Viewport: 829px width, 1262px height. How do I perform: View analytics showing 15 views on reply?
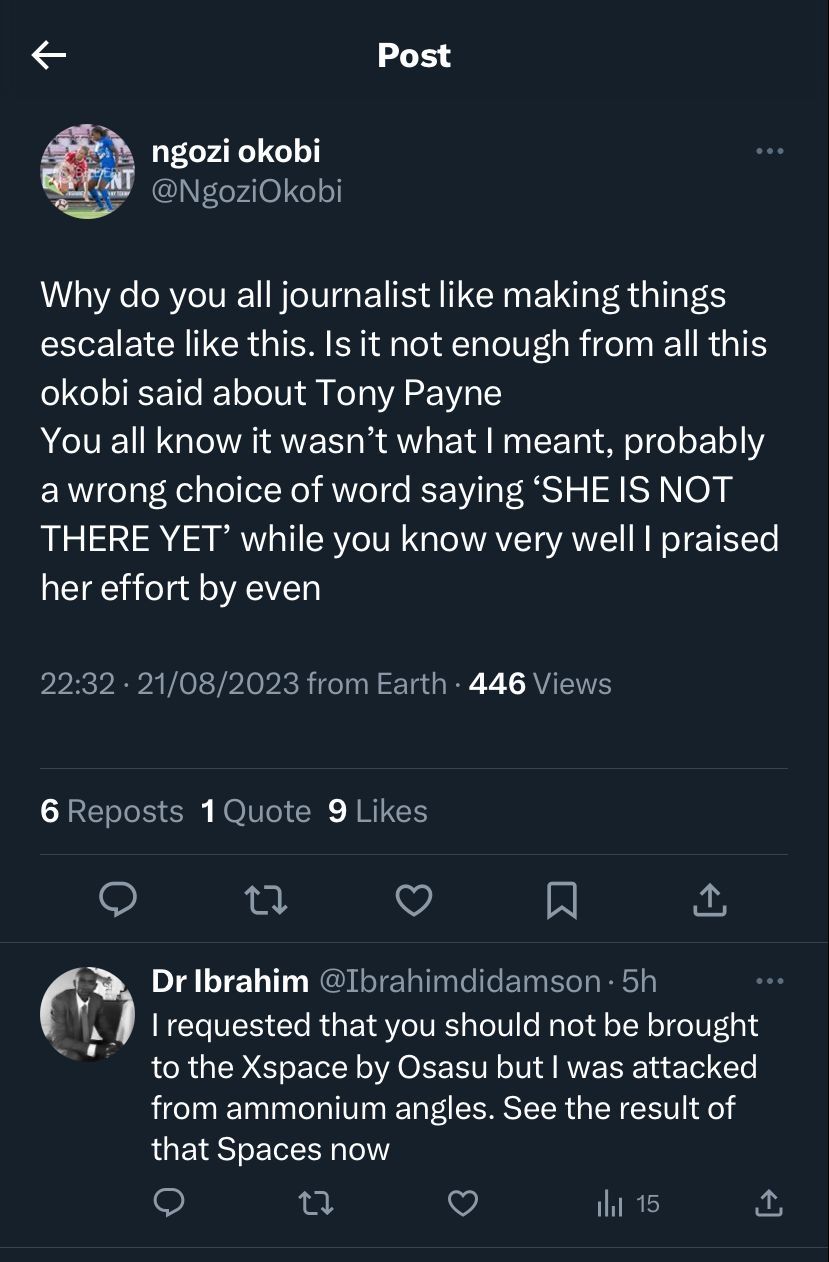(627, 1204)
